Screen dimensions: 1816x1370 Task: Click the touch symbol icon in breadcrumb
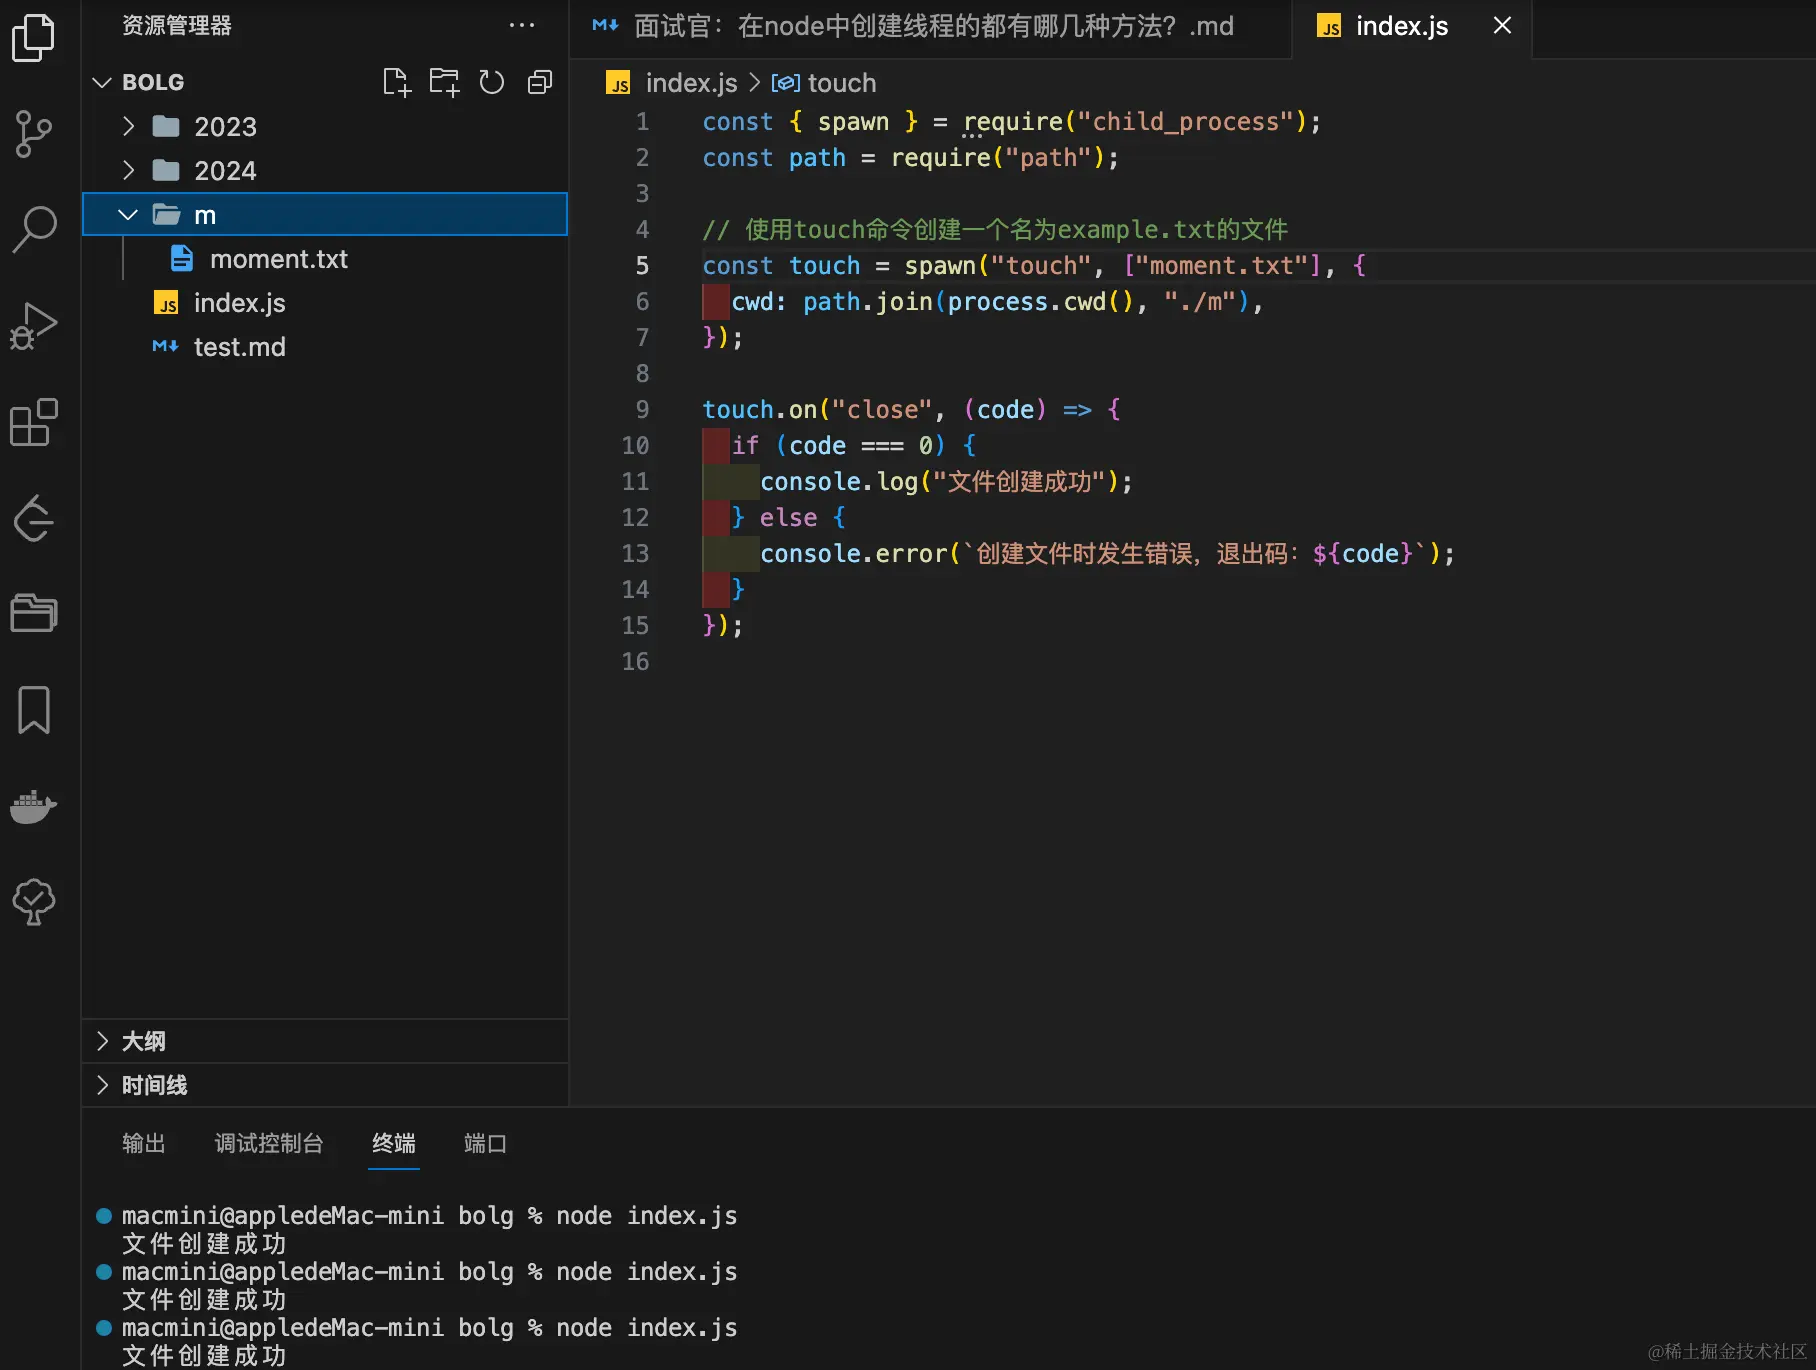[785, 83]
